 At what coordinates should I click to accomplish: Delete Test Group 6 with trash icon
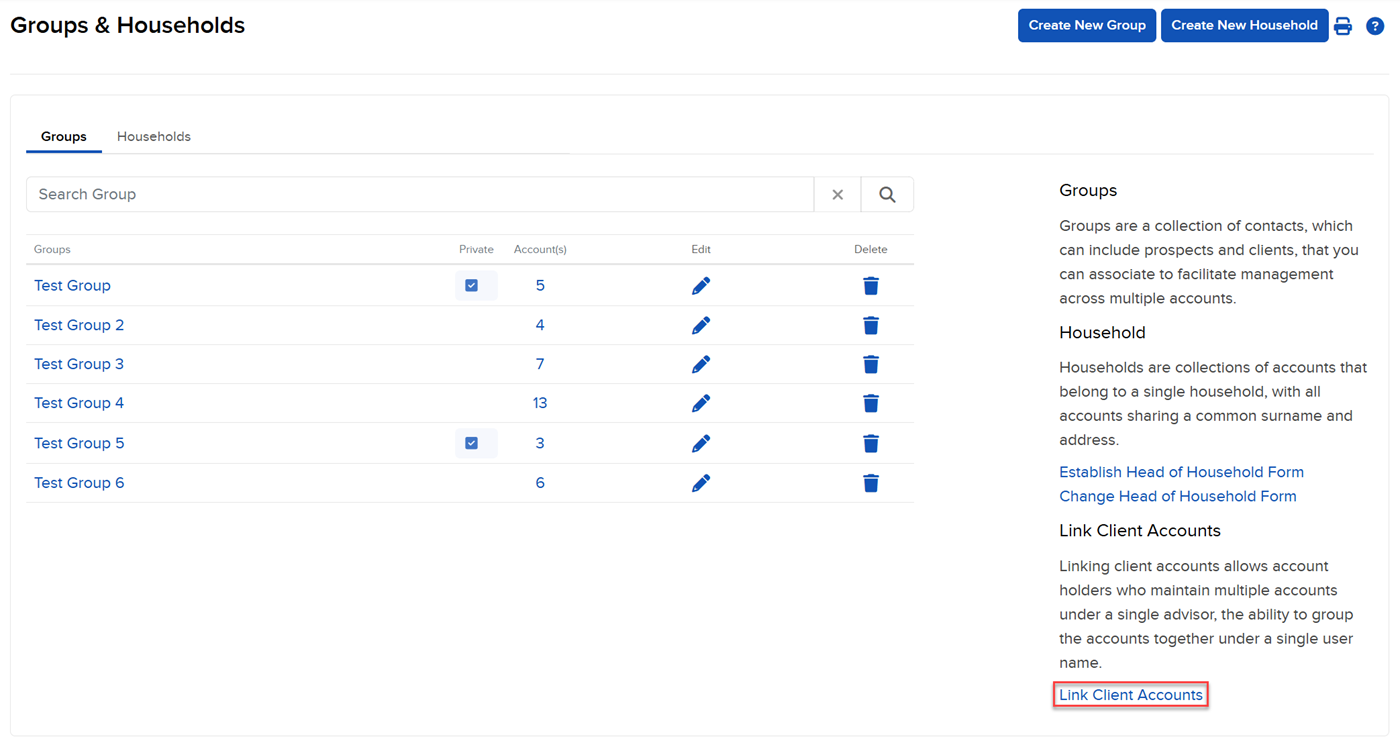coord(870,482)
